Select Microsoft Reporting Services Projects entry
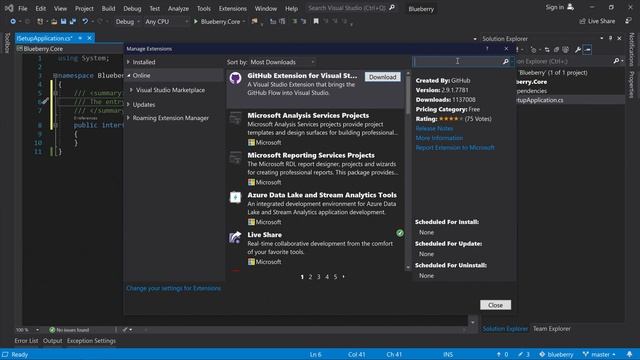640x360 pixels. tap(316, 168)
